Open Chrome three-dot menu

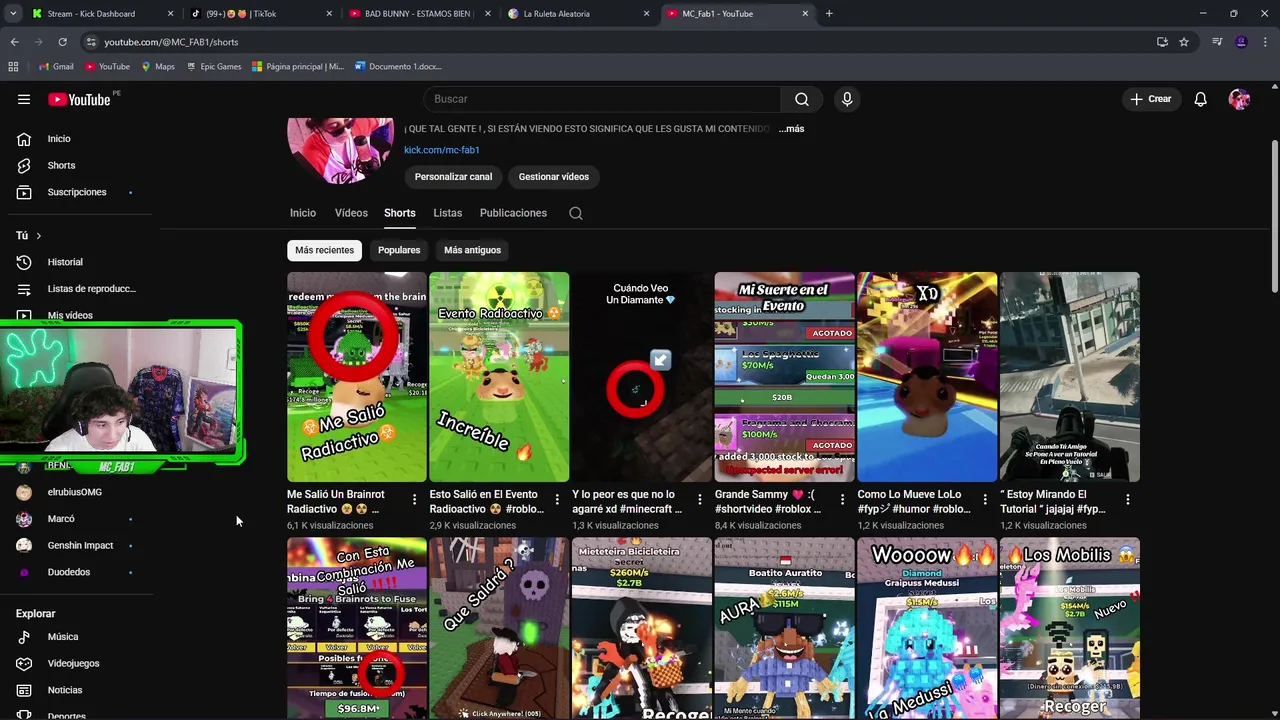click(x=1266, y=42)
